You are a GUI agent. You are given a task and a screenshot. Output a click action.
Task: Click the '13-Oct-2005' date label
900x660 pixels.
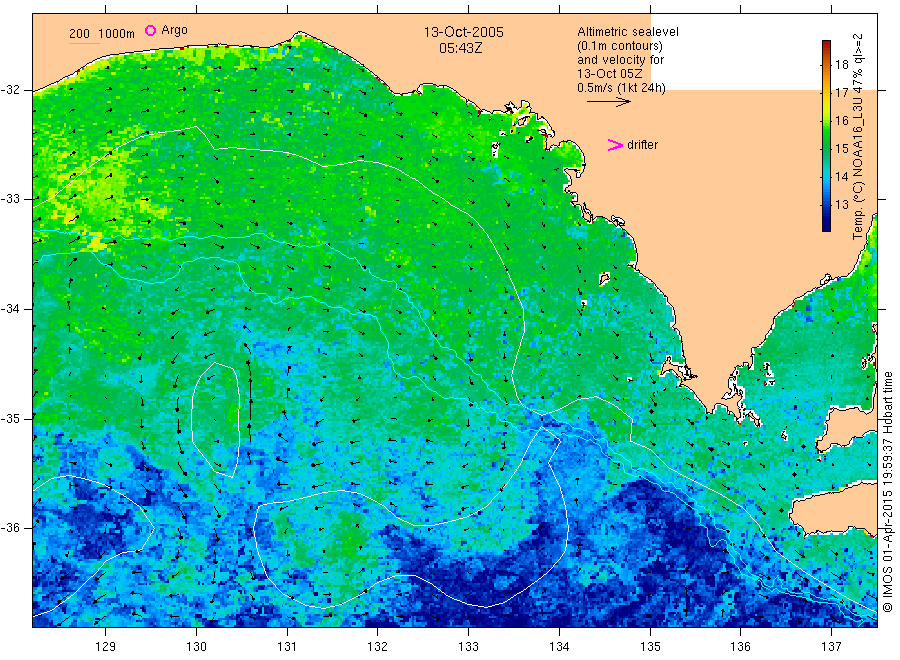click(x=463, y=33)
